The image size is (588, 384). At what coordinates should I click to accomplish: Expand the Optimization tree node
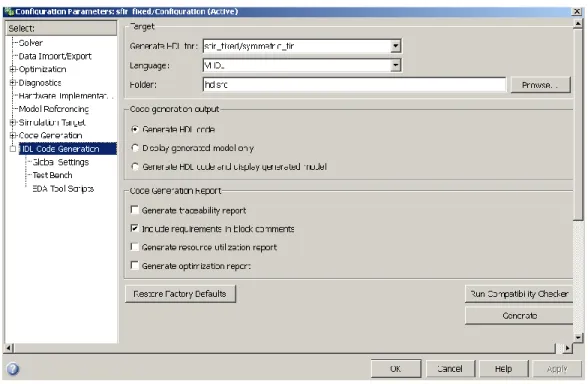12,69
